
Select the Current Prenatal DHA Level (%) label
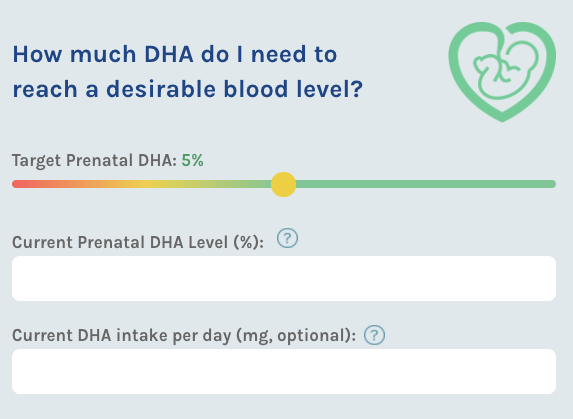coord(138,243)
